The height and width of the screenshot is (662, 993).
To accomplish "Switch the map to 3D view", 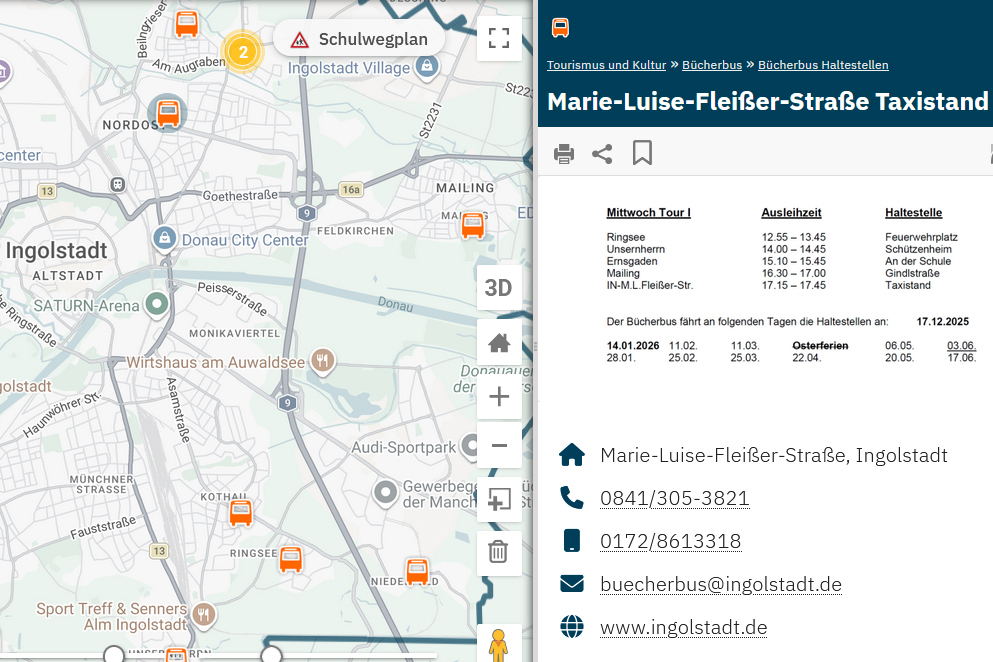I will coord(498,288).
